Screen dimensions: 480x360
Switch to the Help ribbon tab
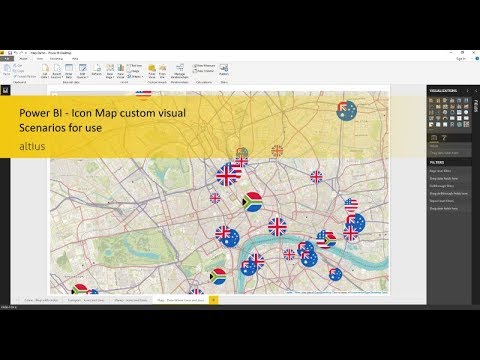pos(75,59)
